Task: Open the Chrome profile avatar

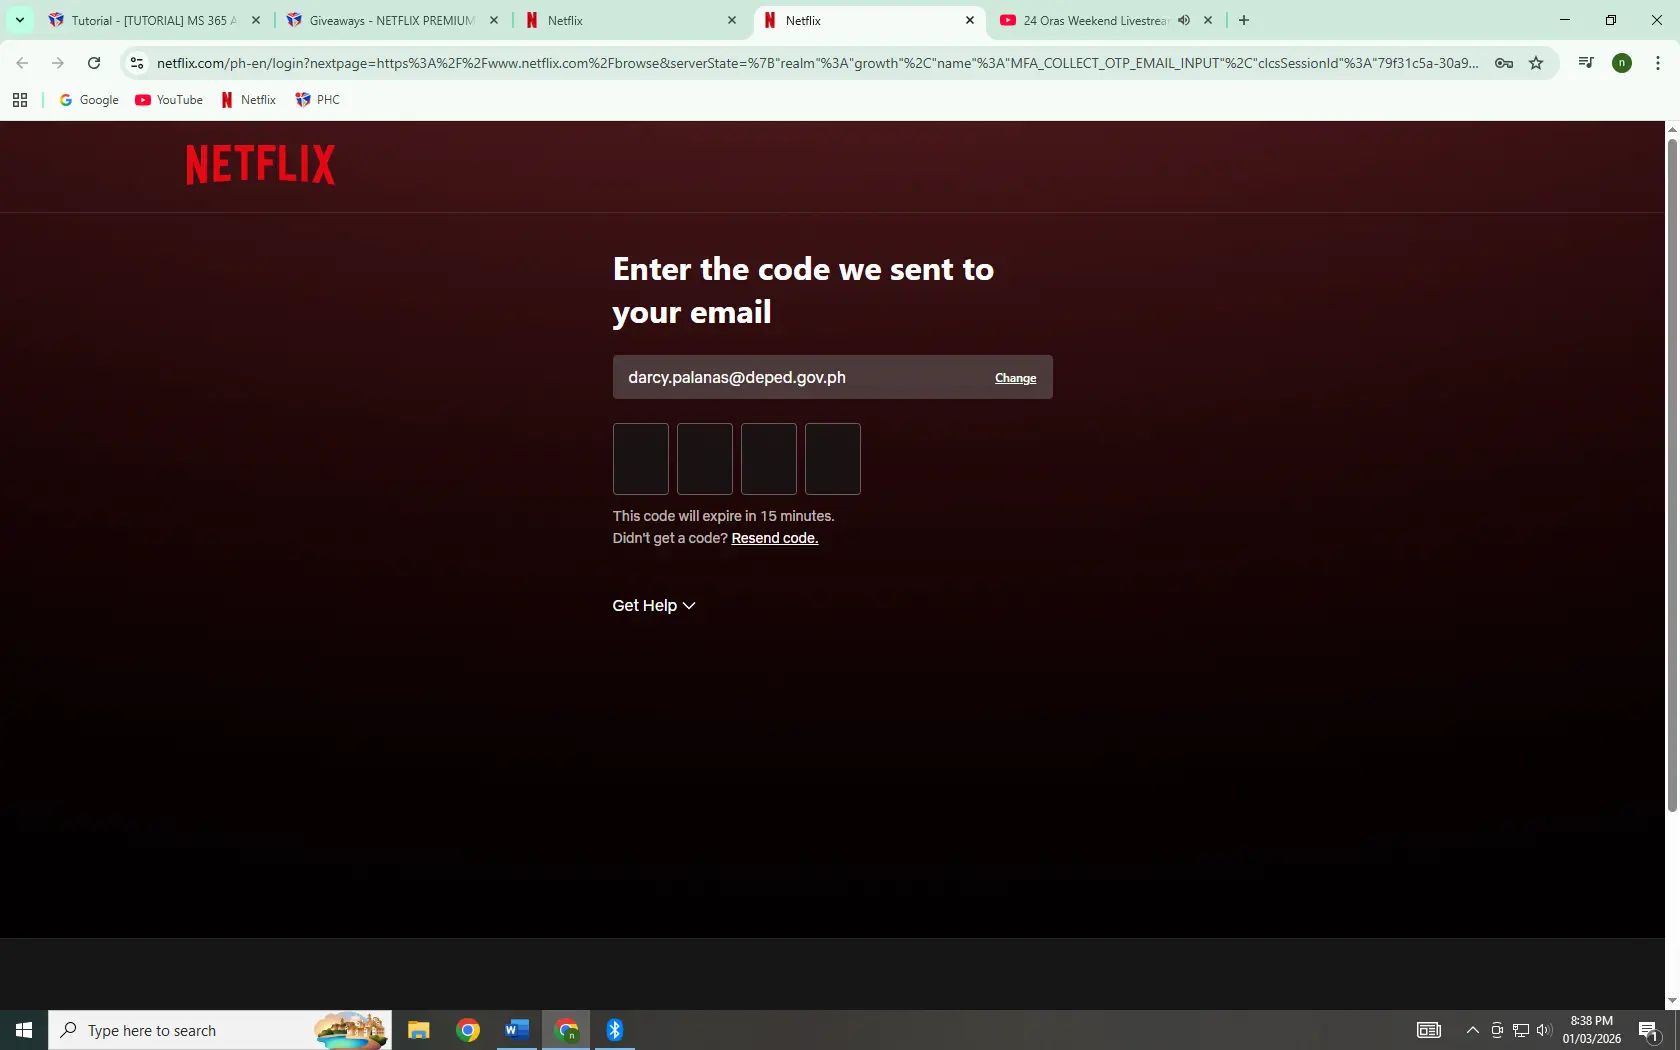Action: (1622, 63)
